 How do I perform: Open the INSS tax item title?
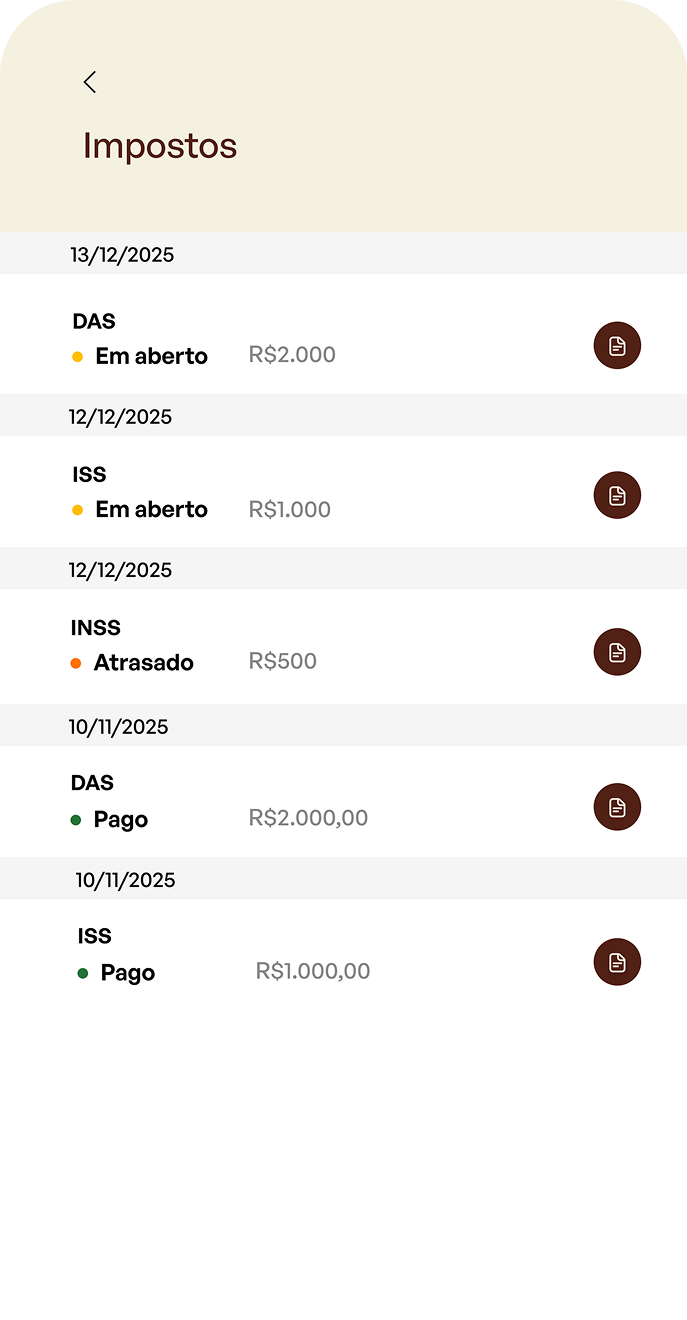click(x=96, y=628)
